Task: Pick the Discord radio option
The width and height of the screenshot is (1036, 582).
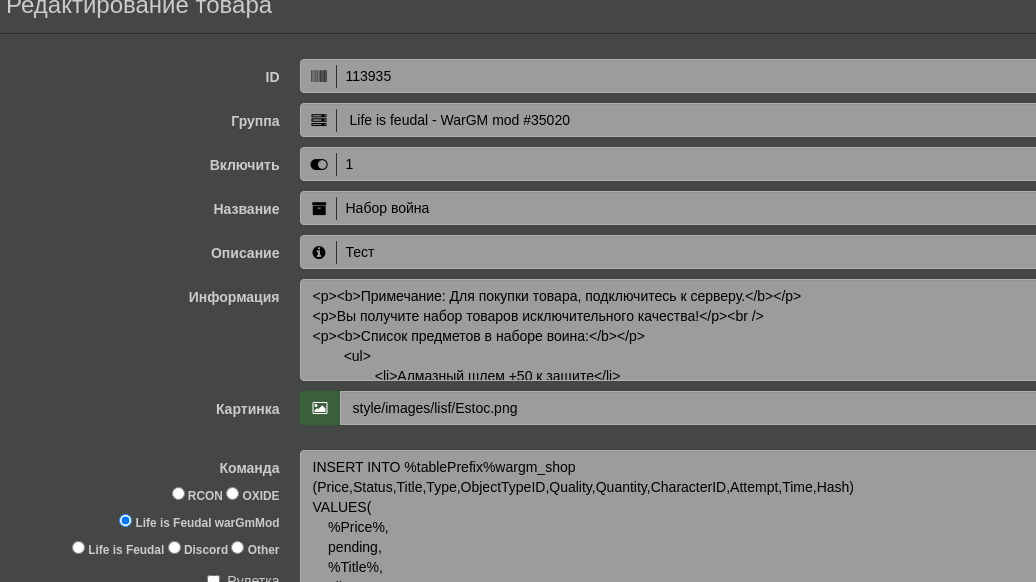Action: [x=174, y=547]
